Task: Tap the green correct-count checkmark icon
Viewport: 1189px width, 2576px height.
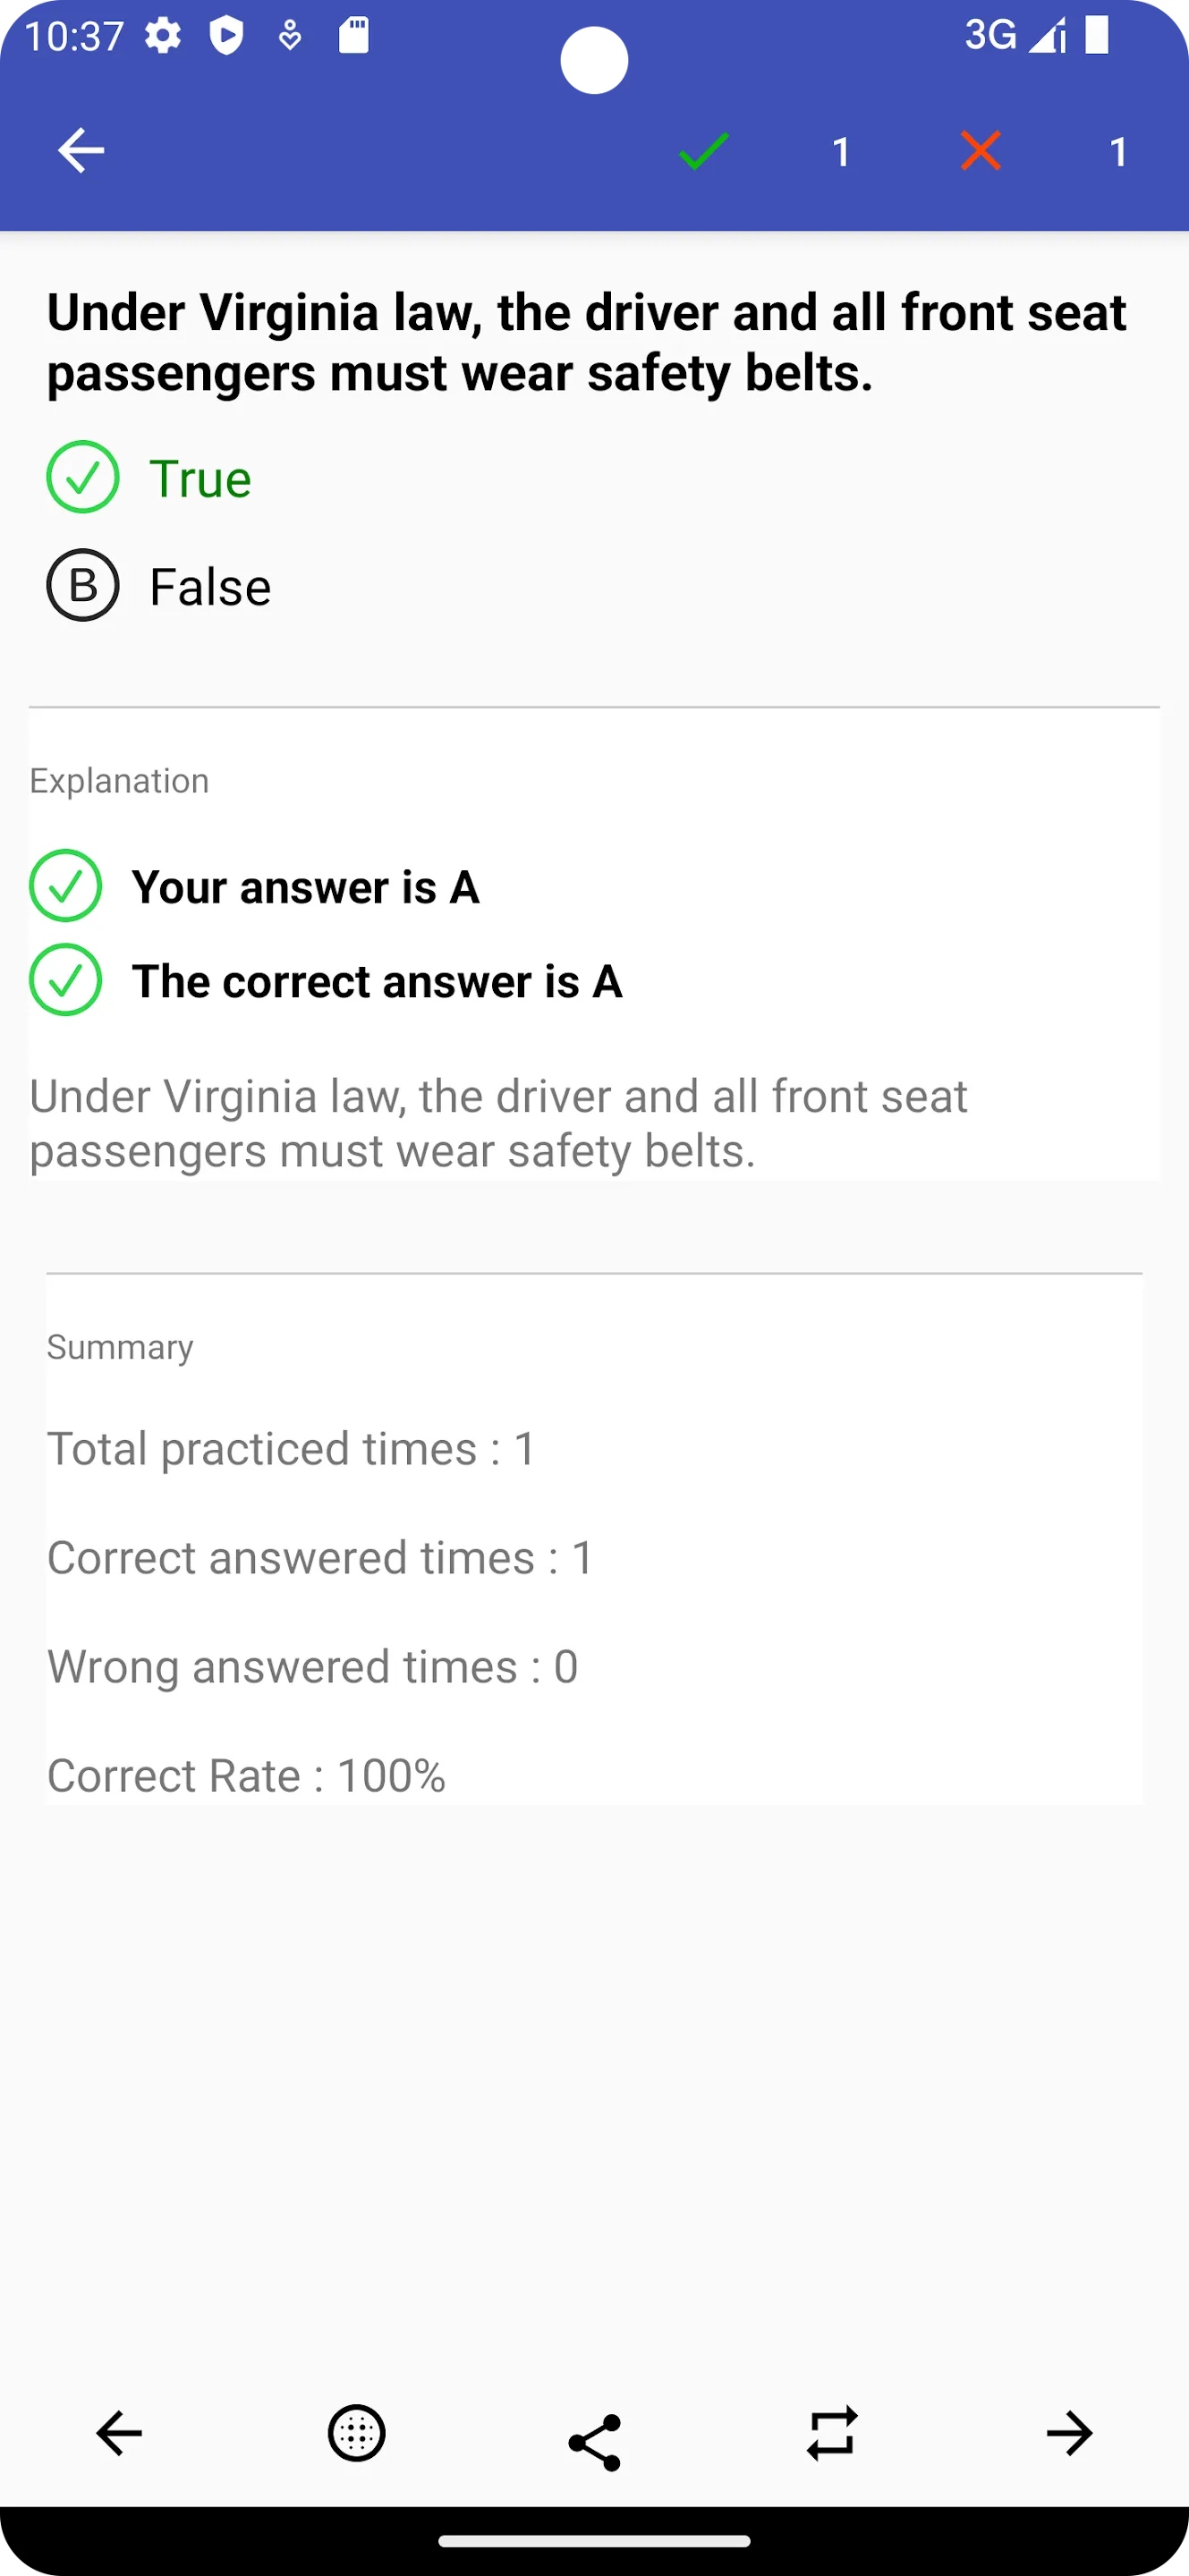Action: click(704, 151)
